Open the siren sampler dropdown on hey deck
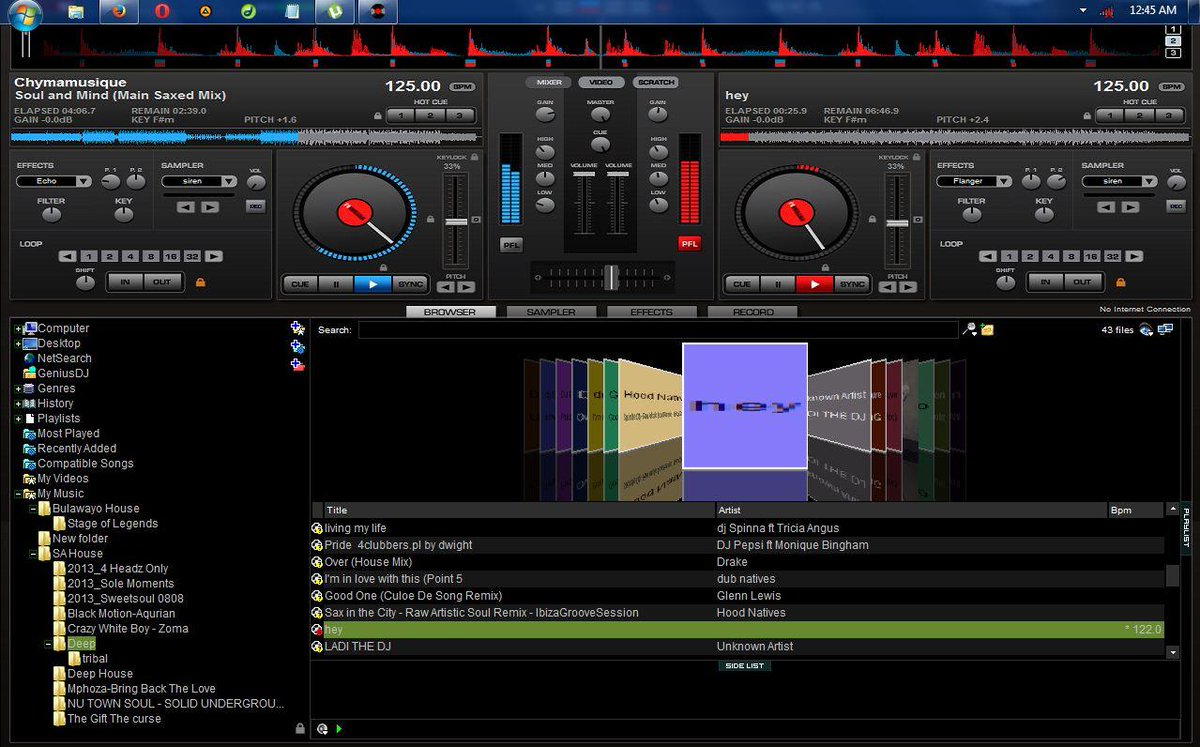The width and height of the screenshot is (1200, 747). click(x=1119, y=181)
